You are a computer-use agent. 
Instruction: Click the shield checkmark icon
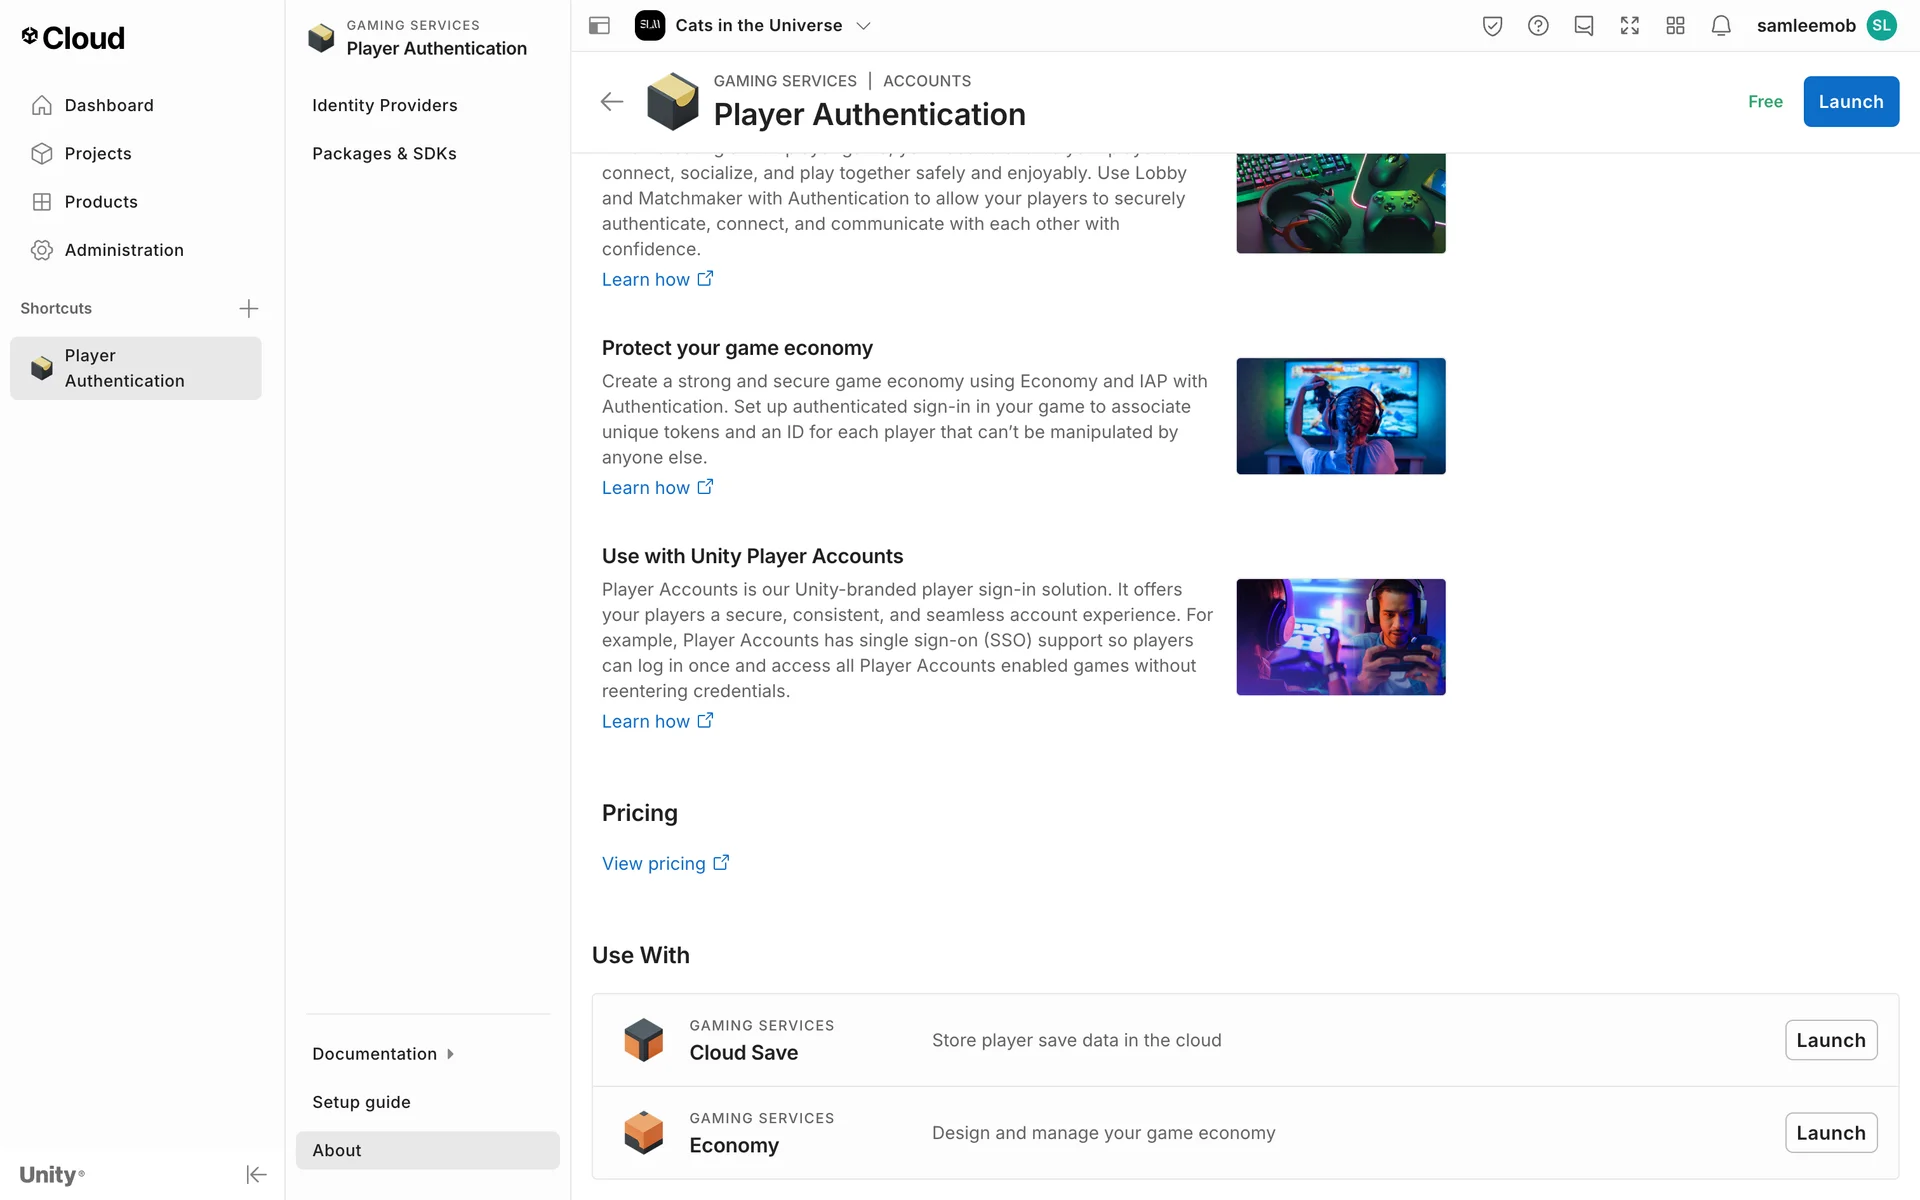point(1492,26)
